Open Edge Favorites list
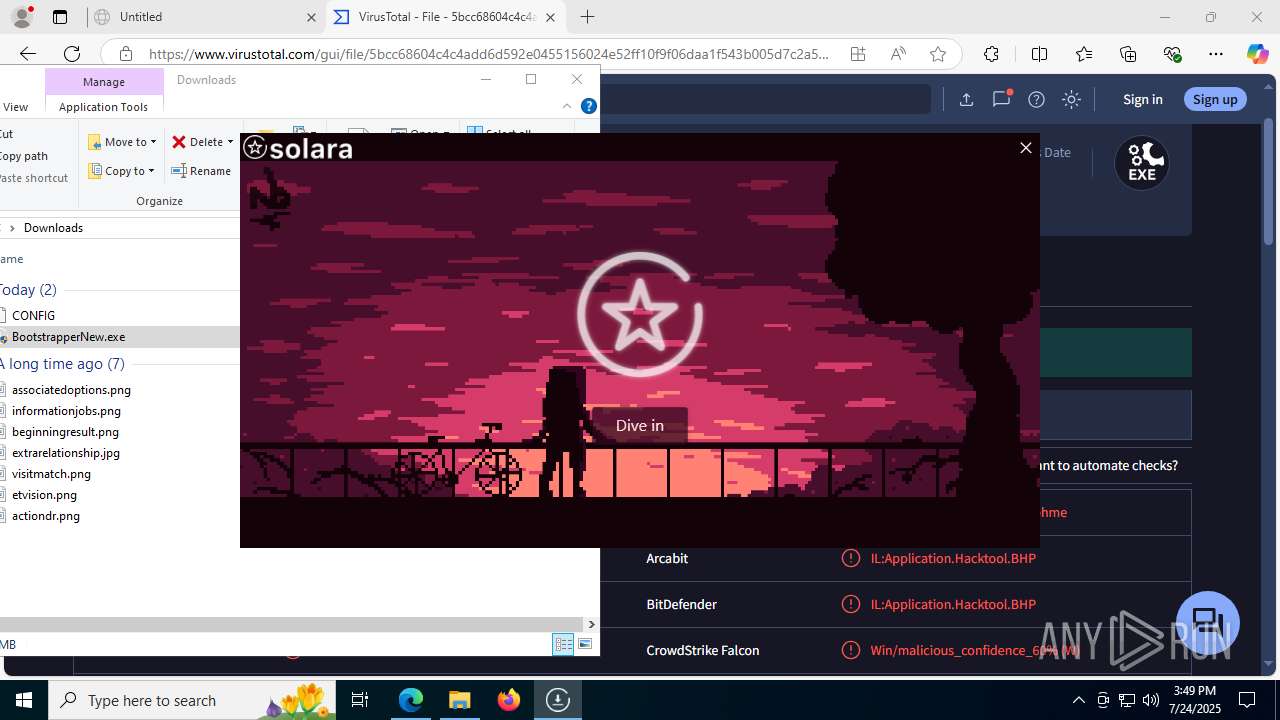Image resolution: width=1280 pixels, height=720 pixels. coord(1084,54)
